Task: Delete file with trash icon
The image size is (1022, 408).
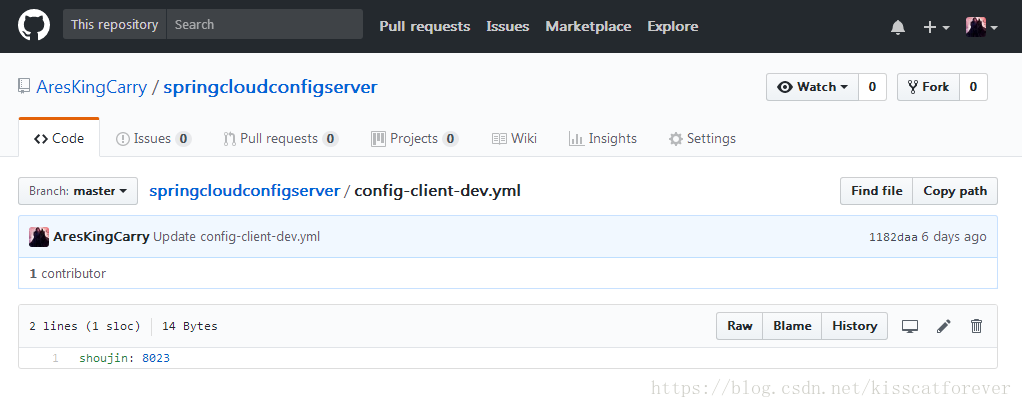Action: [x=976, y=326]
